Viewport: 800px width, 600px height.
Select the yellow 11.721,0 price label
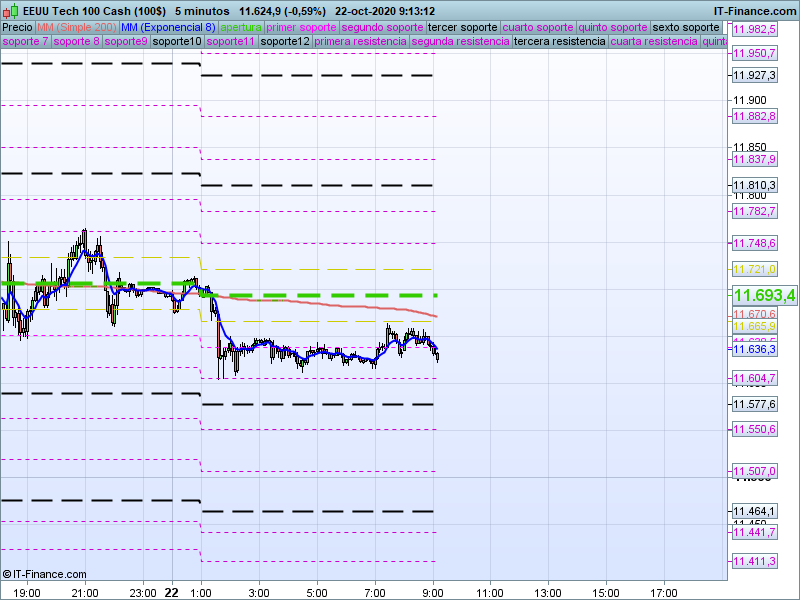(755, 270)
